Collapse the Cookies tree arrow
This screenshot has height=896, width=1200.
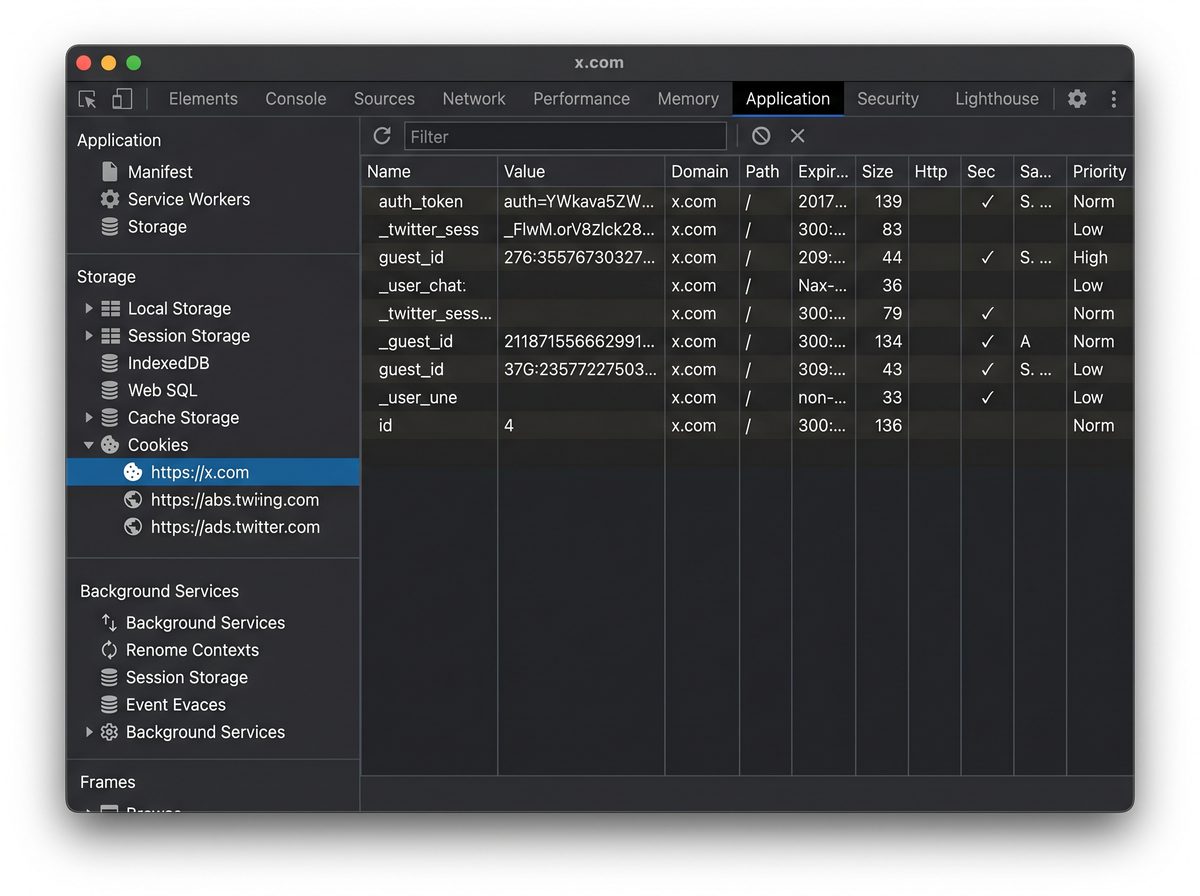tap(89, 445)
